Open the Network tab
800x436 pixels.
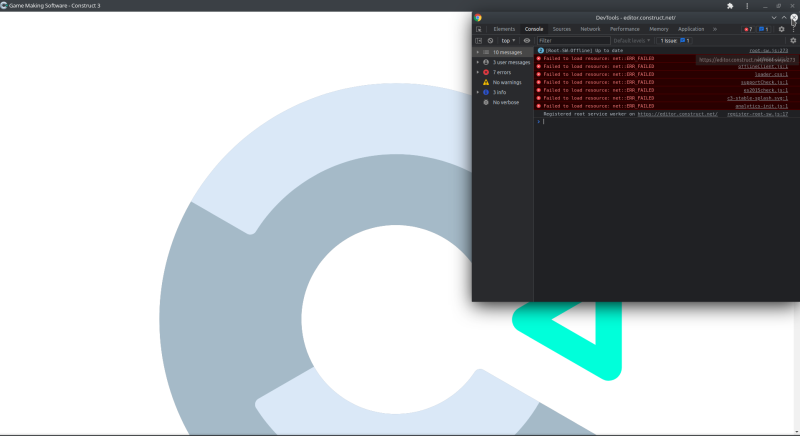(x=590, y=29)
